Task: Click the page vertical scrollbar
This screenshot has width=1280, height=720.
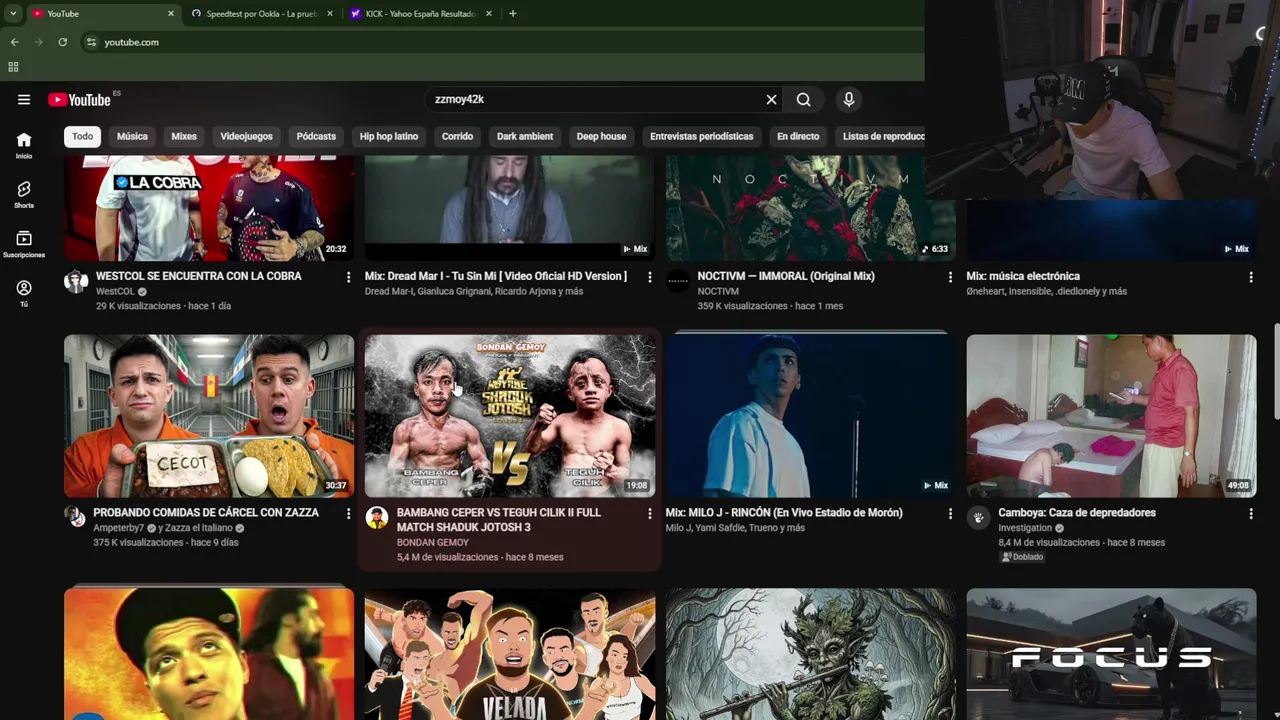Action: [x=1276, y=372]
